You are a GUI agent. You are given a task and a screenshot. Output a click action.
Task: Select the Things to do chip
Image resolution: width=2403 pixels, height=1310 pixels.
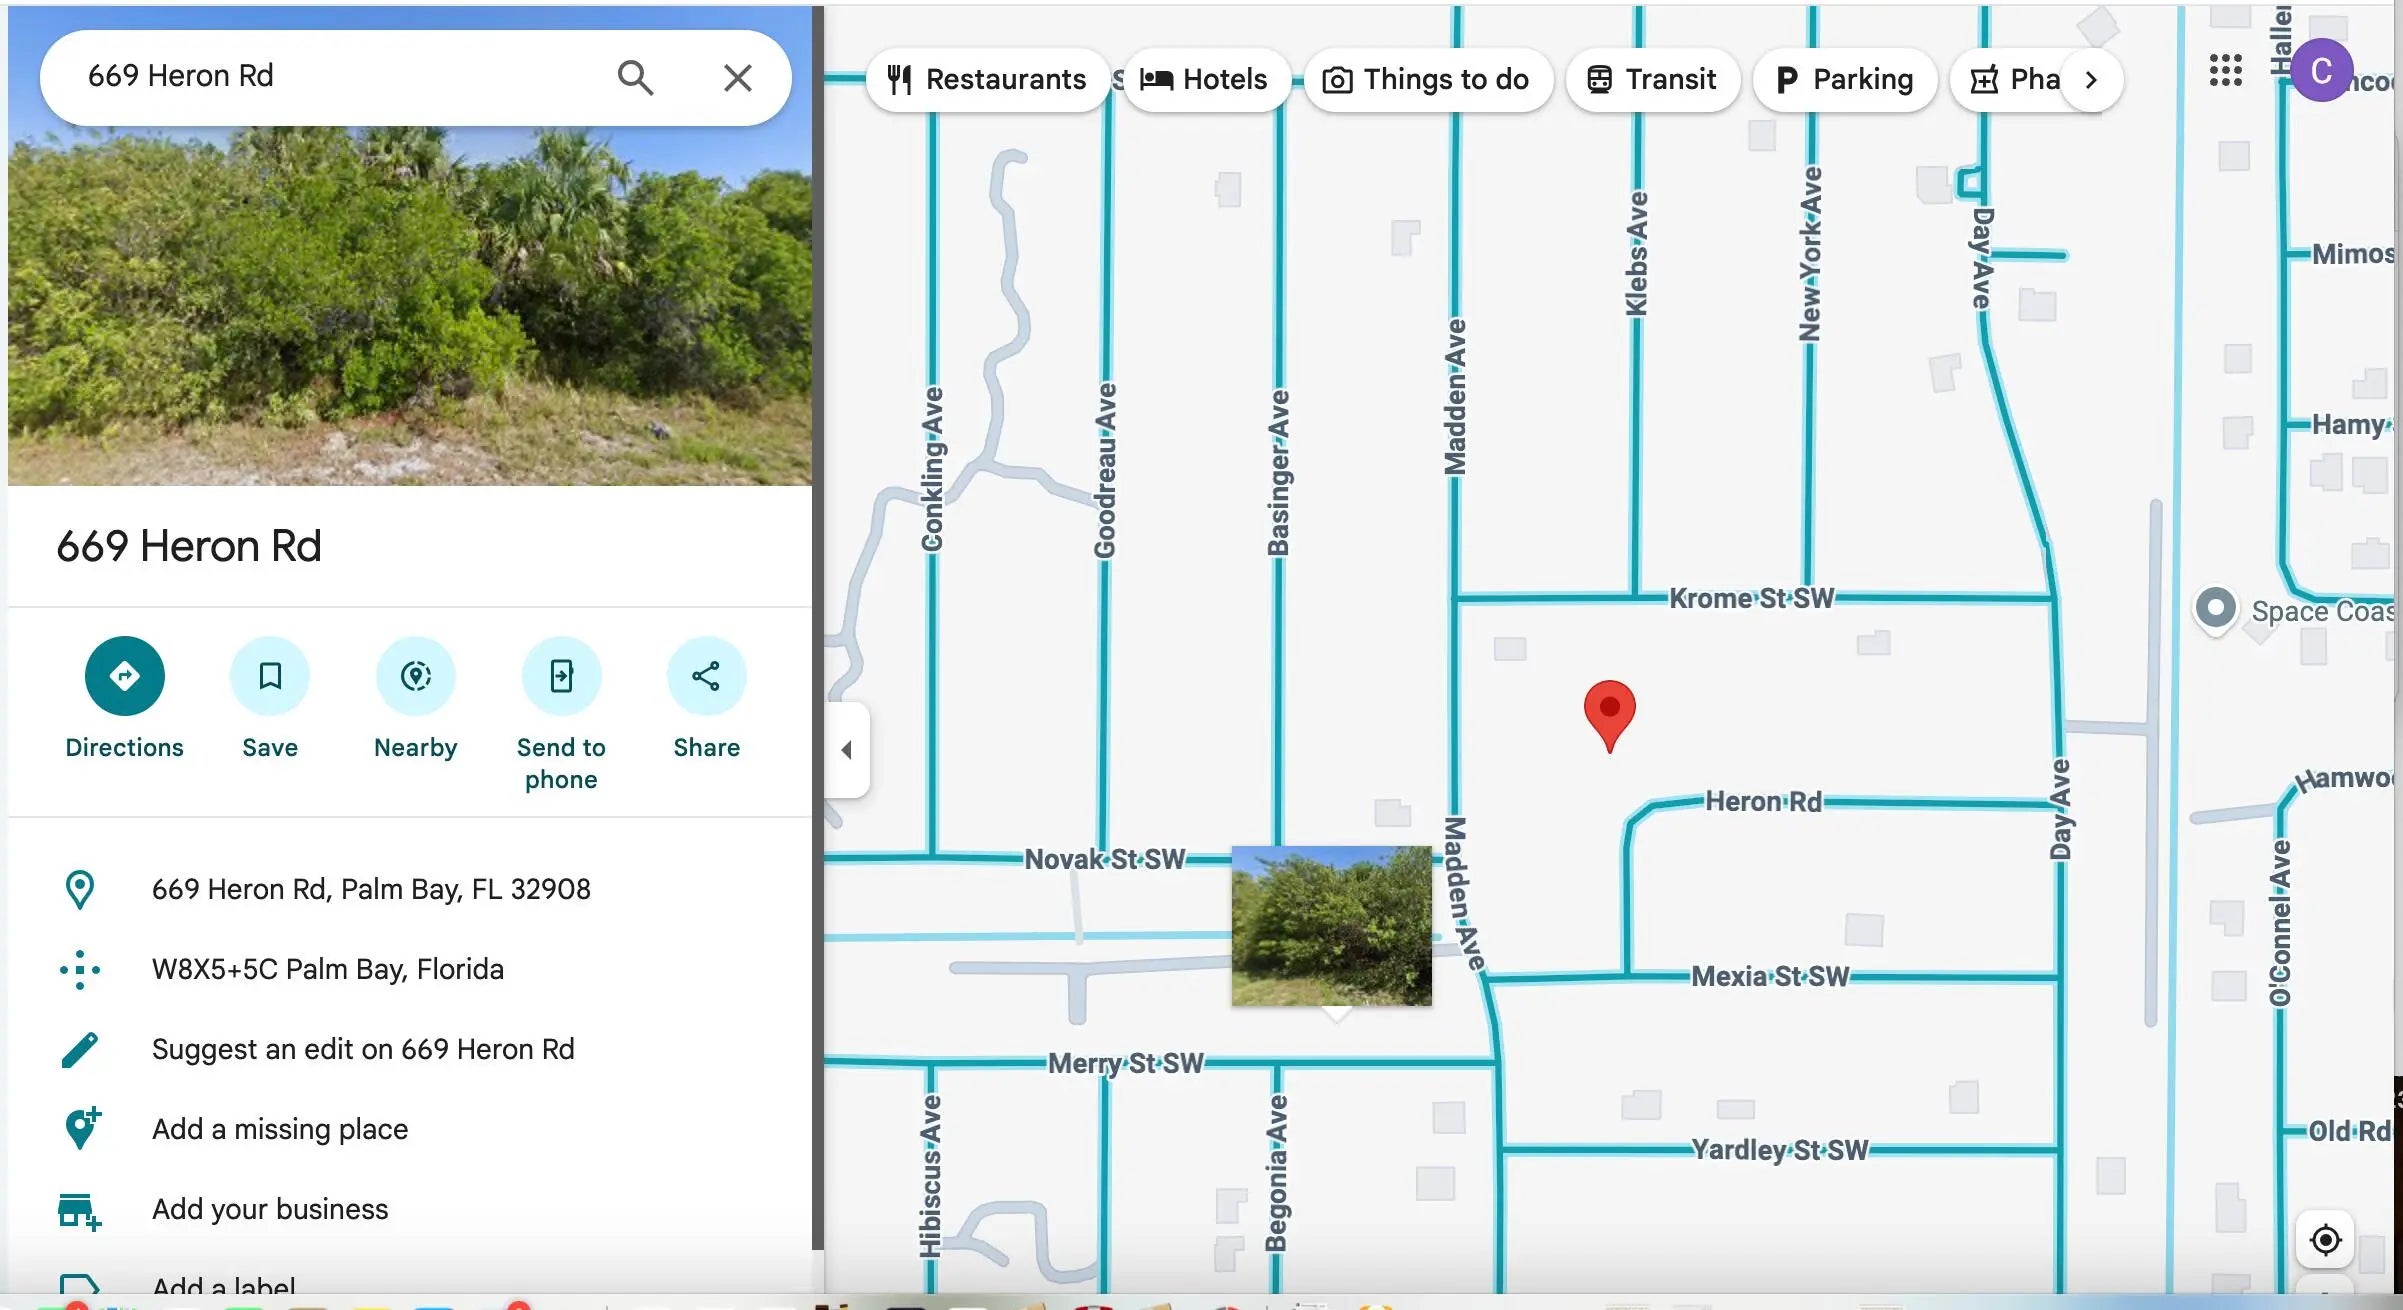pyautogui.click(x=1427, y=80)
